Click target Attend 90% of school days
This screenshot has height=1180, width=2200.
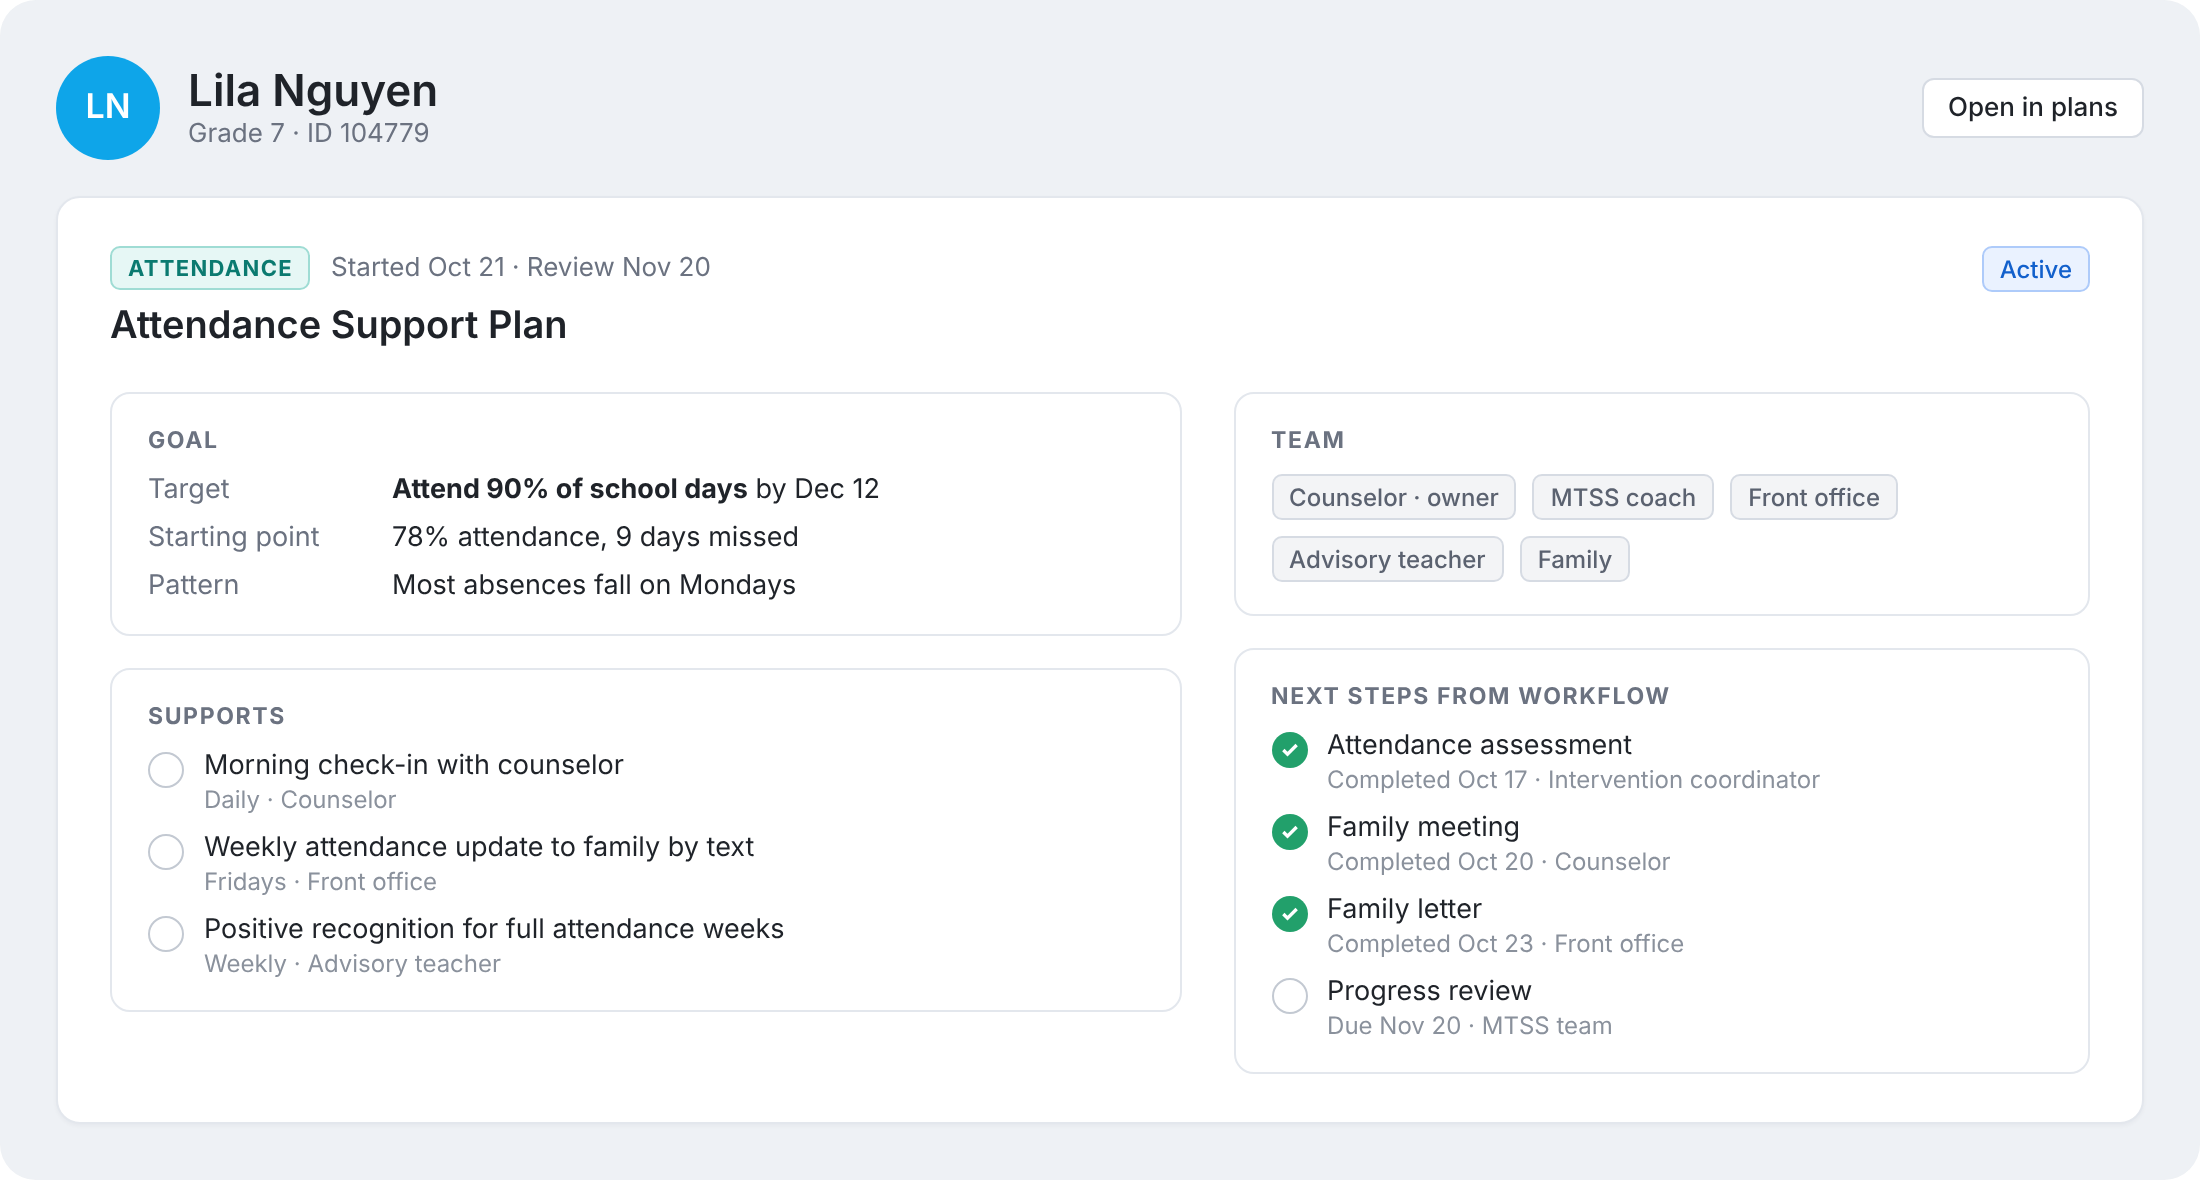(570, 489)
